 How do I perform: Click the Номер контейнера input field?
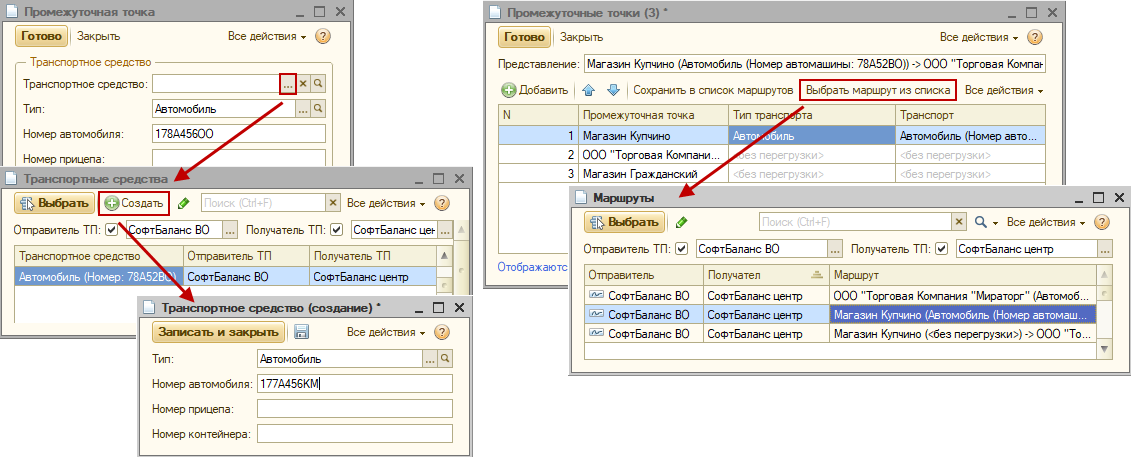coord(354,434)
